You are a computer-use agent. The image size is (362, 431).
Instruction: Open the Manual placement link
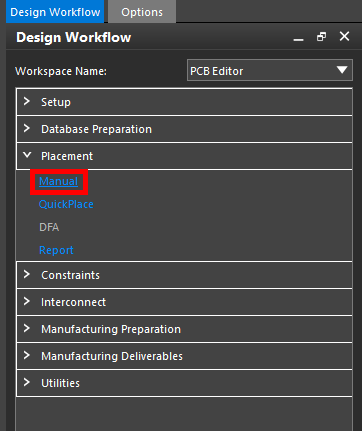tap(58, 181)
